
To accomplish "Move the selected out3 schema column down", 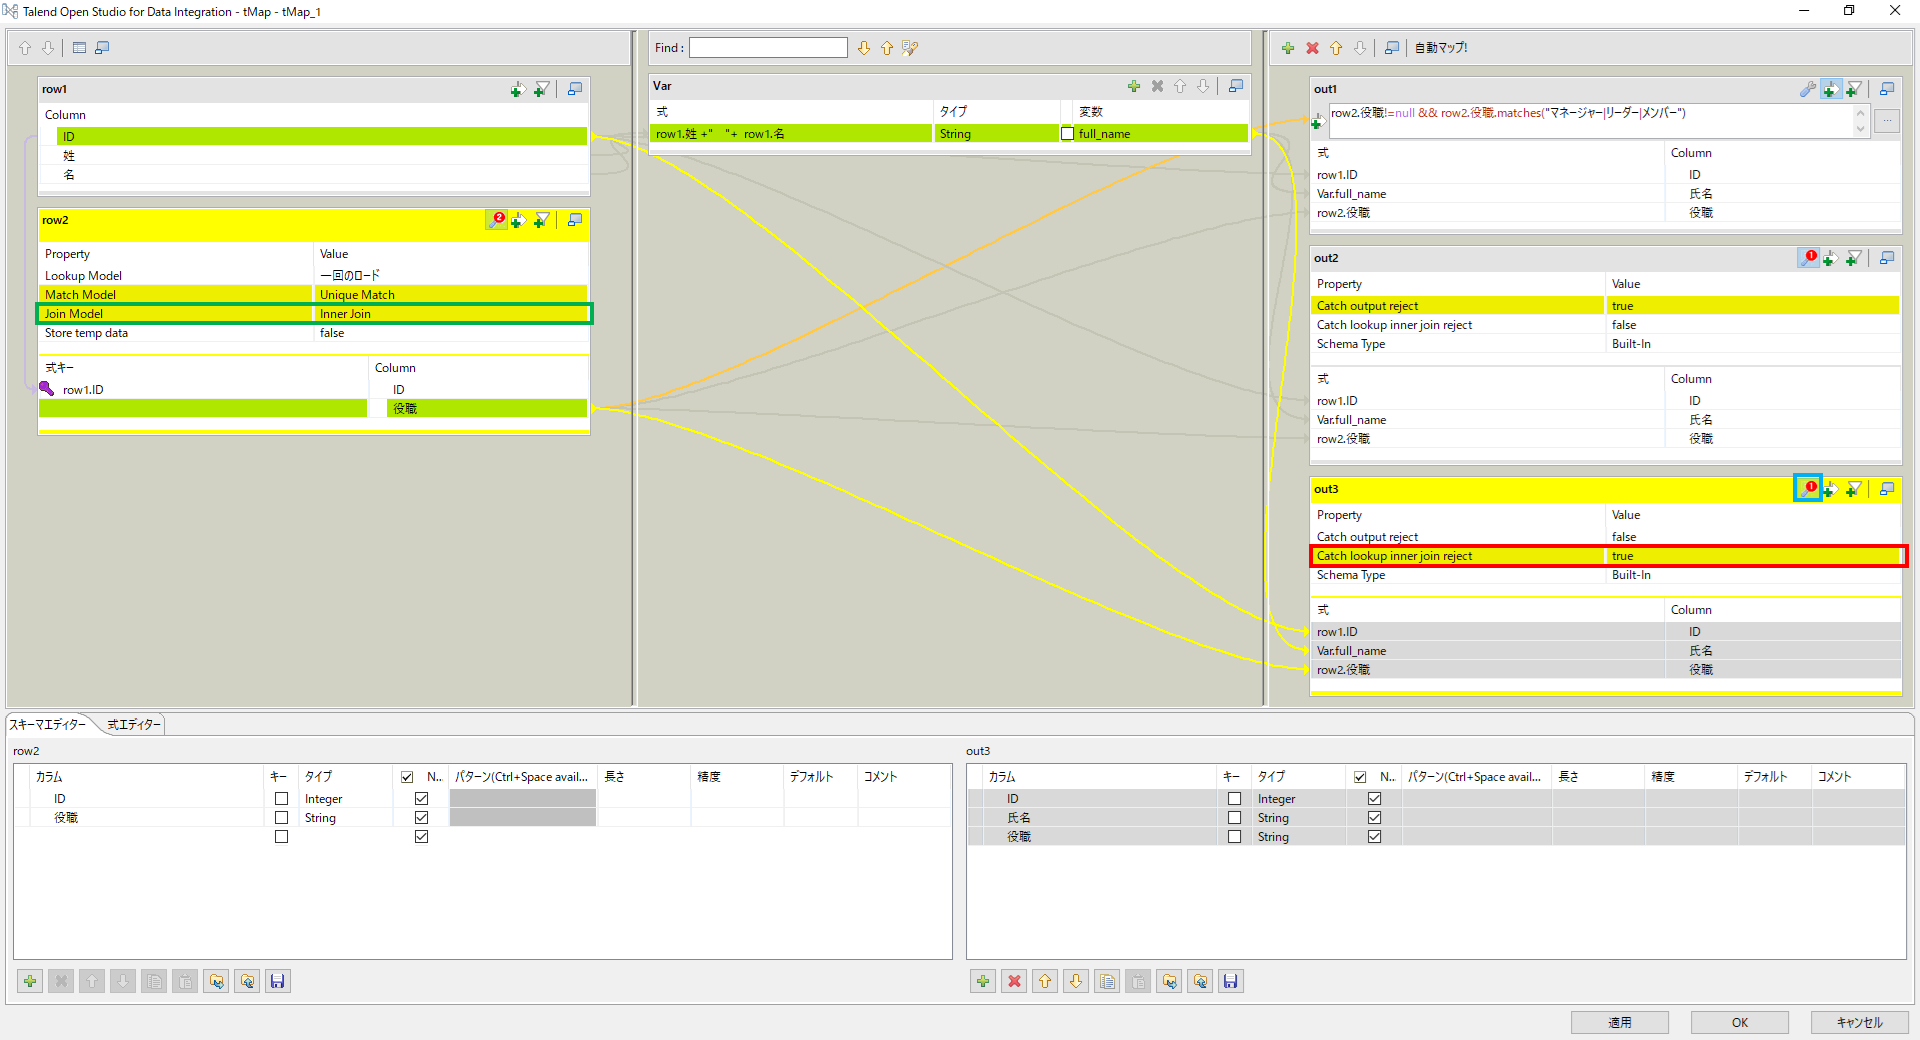I will click(x=1076, y=981).
